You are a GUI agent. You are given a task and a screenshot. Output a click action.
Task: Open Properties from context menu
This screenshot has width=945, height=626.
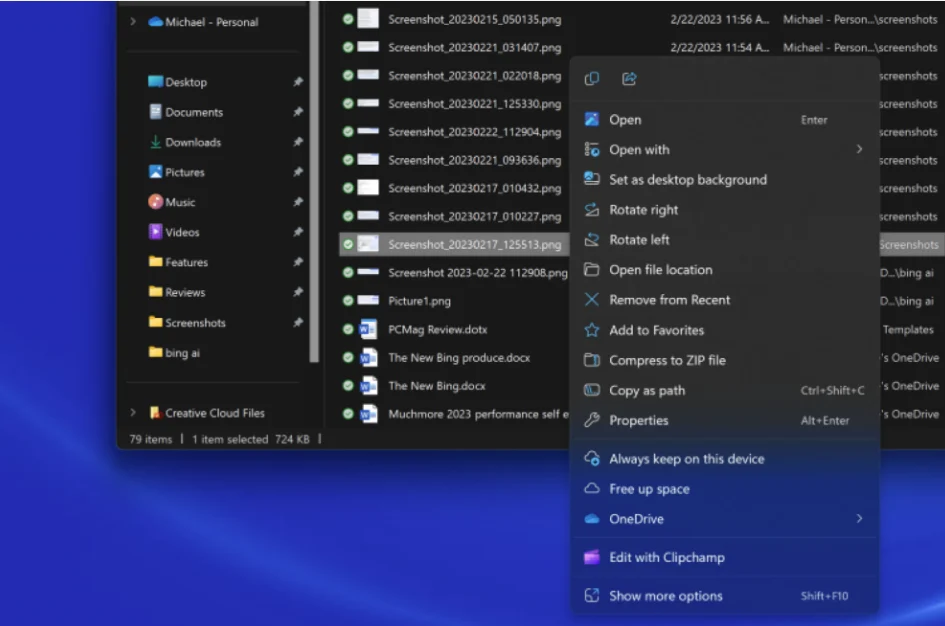[724, 421]
